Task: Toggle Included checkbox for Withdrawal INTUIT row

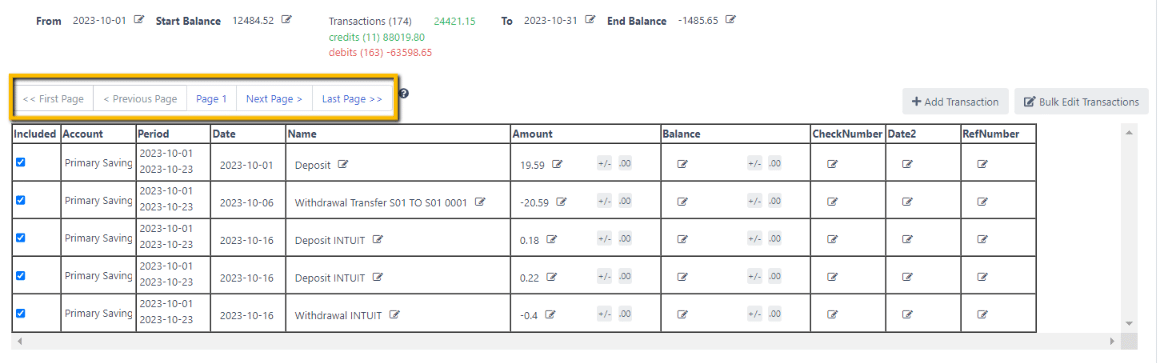Action: click(21, 313)
